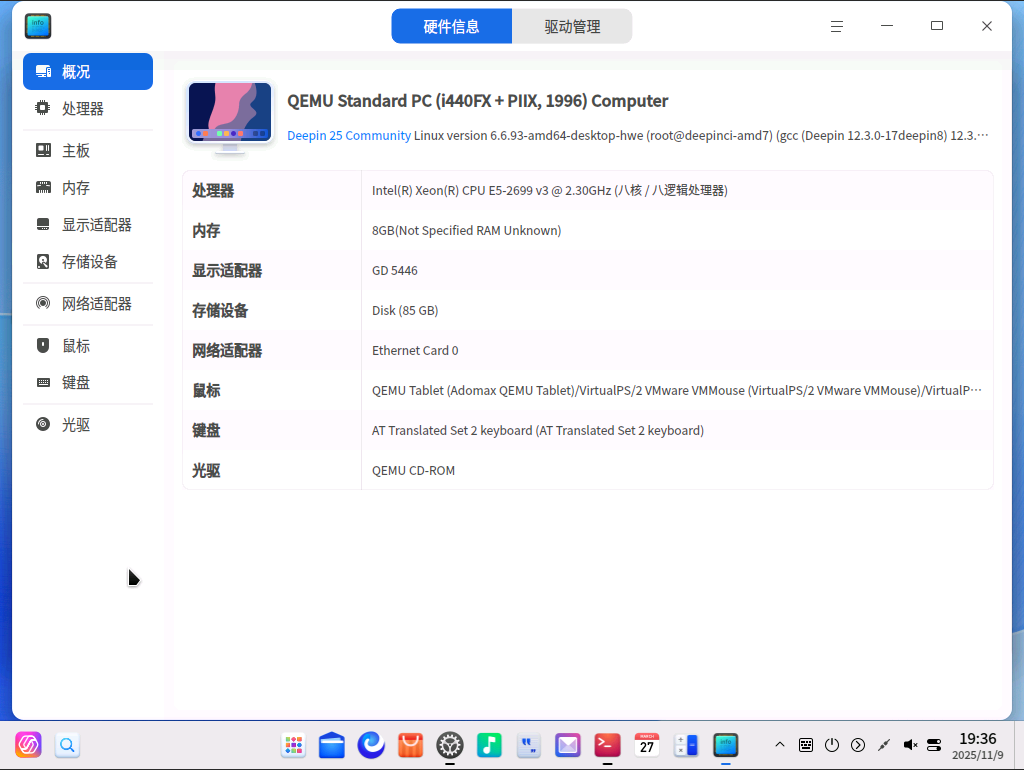
Task: Select the heading "QEMU Standard PC (i440FX + PIIX, 1996) Computer"
Action: tap(477, 101)
